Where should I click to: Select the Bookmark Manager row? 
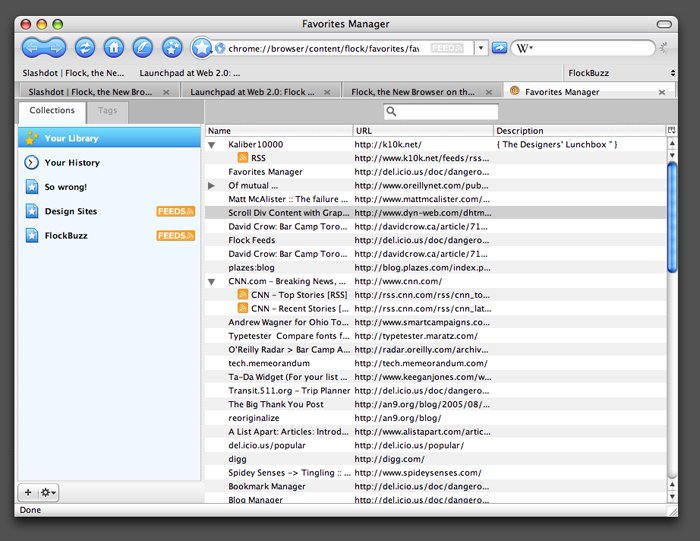pyautogui.click(x=435, y=487)
